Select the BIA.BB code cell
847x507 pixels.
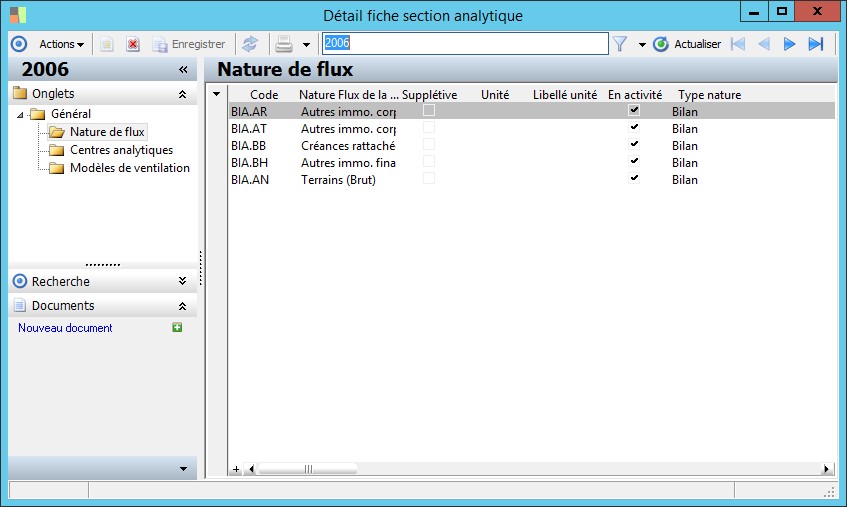[x=248, y=146]
